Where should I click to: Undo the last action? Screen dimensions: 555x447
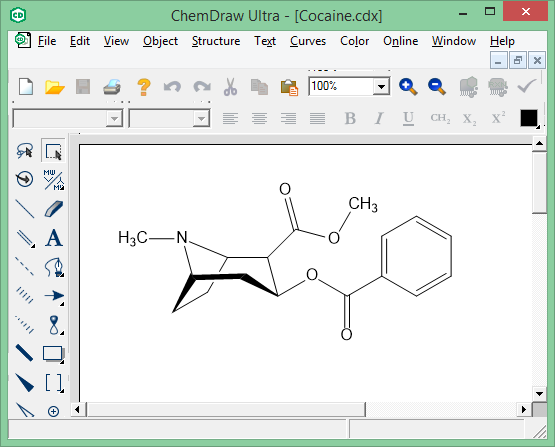click(x=172, y=87)
